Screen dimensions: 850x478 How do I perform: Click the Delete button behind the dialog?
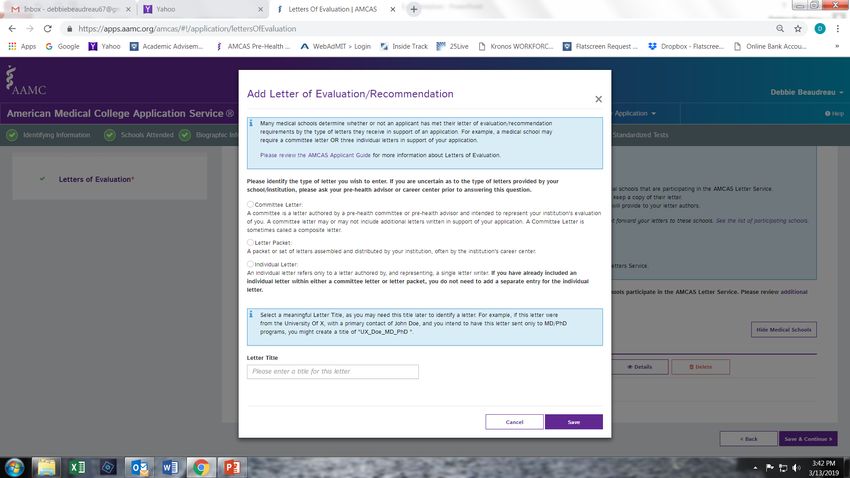coord(700,367)
